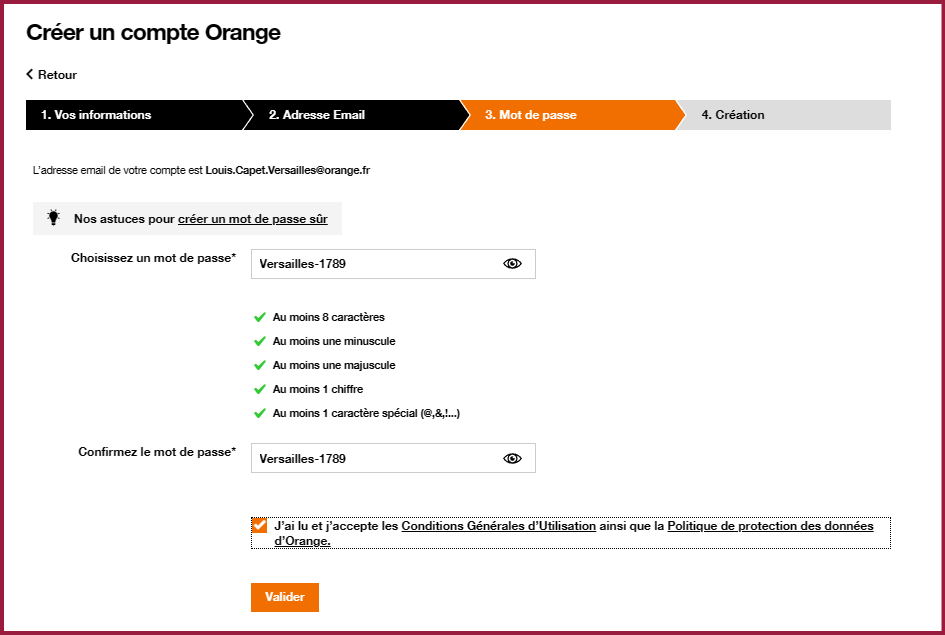Show password in the Choisissez un mot de passe field
Screen dimensions: 945x635
pyautogui.click(x=512, y=264)
